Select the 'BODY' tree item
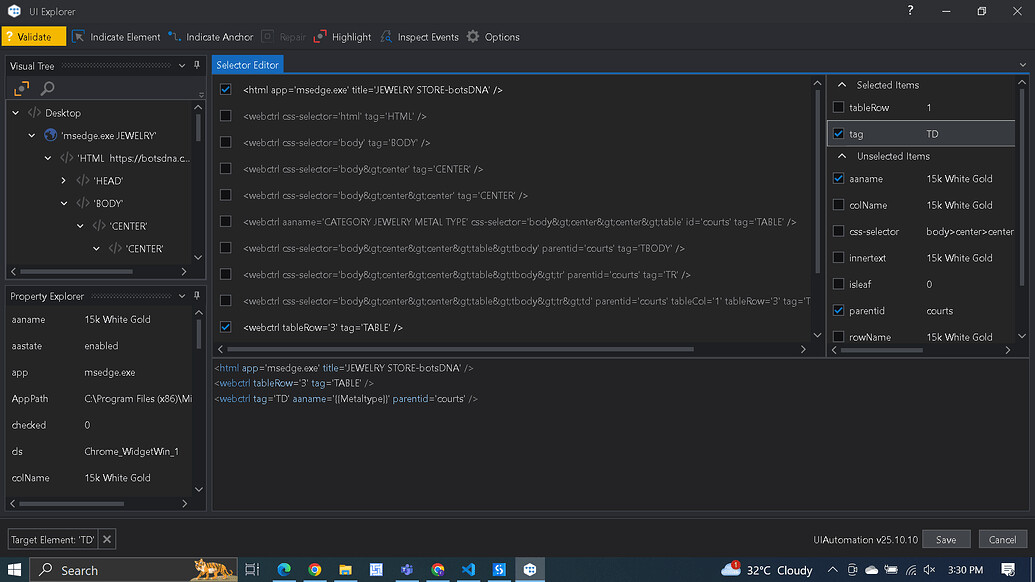This screenshot has height=582, width=1035. 108,203
